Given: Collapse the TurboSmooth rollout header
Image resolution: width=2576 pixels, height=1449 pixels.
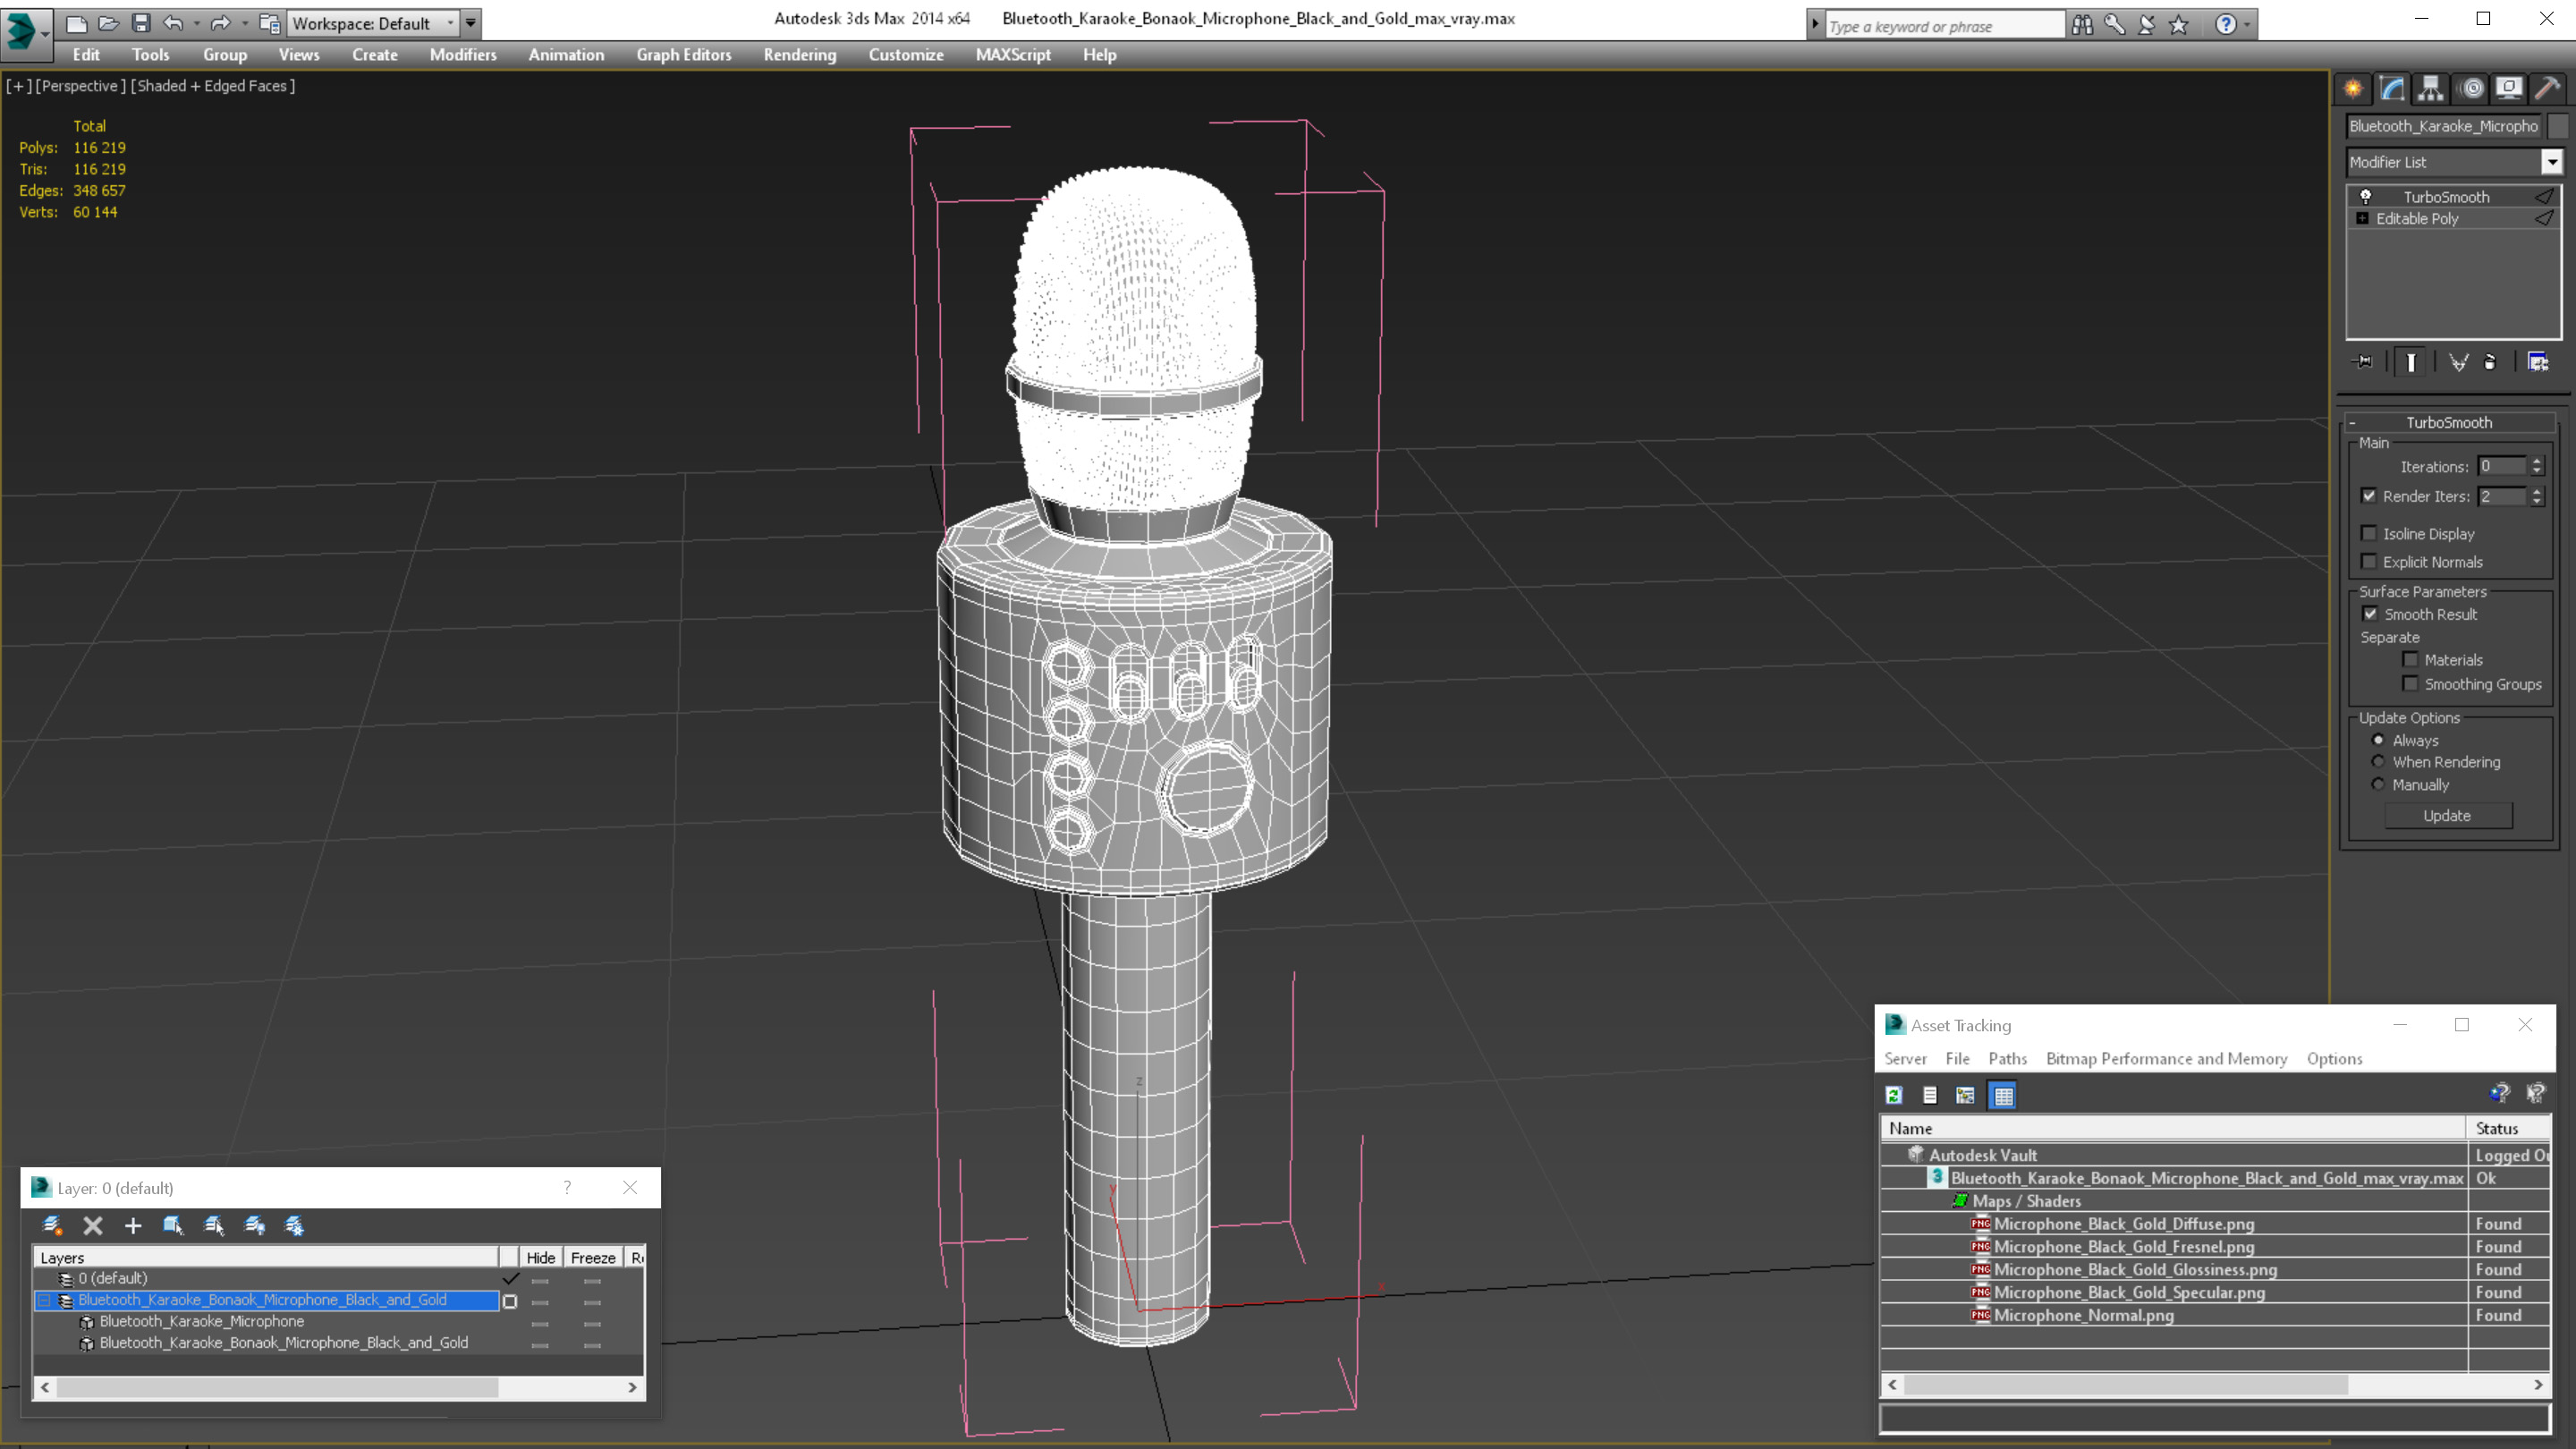Looking at the screenshot, I should click(x=2448, y=422).
